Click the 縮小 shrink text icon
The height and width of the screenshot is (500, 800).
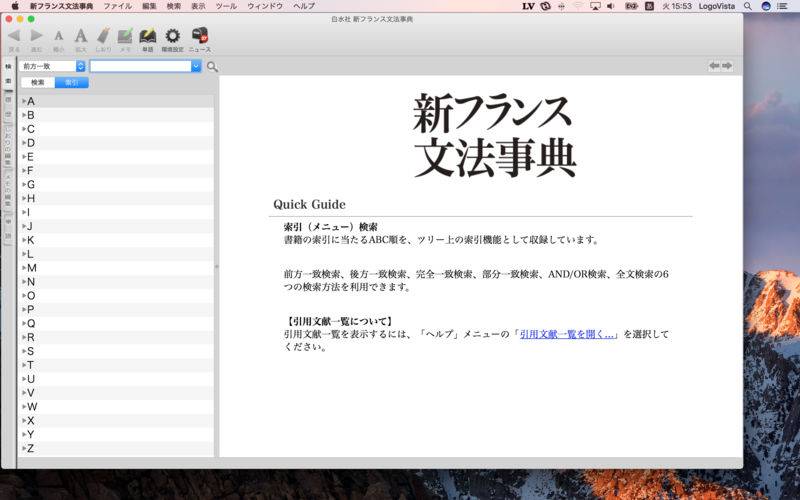[x=58, y=37]
